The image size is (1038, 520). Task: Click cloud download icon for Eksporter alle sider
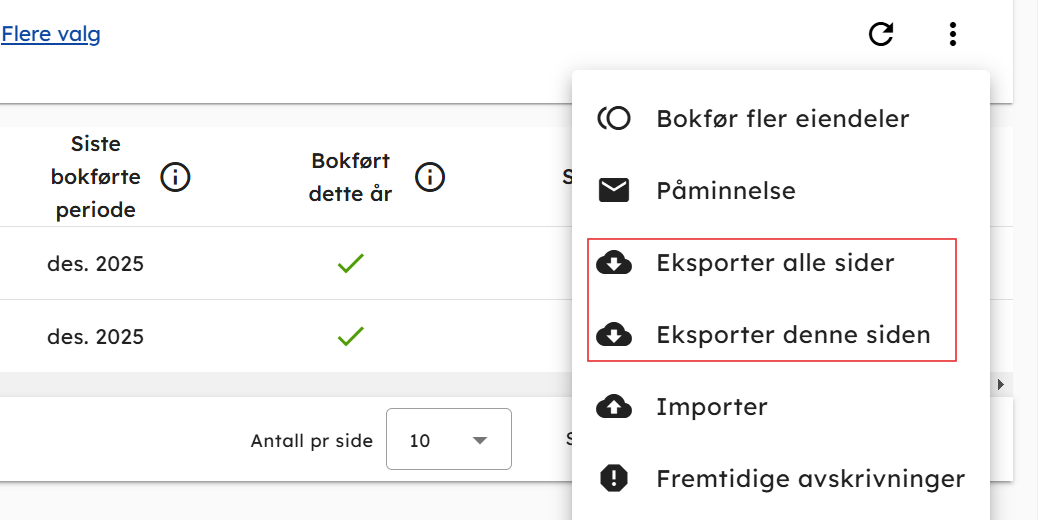pos(614,263)
